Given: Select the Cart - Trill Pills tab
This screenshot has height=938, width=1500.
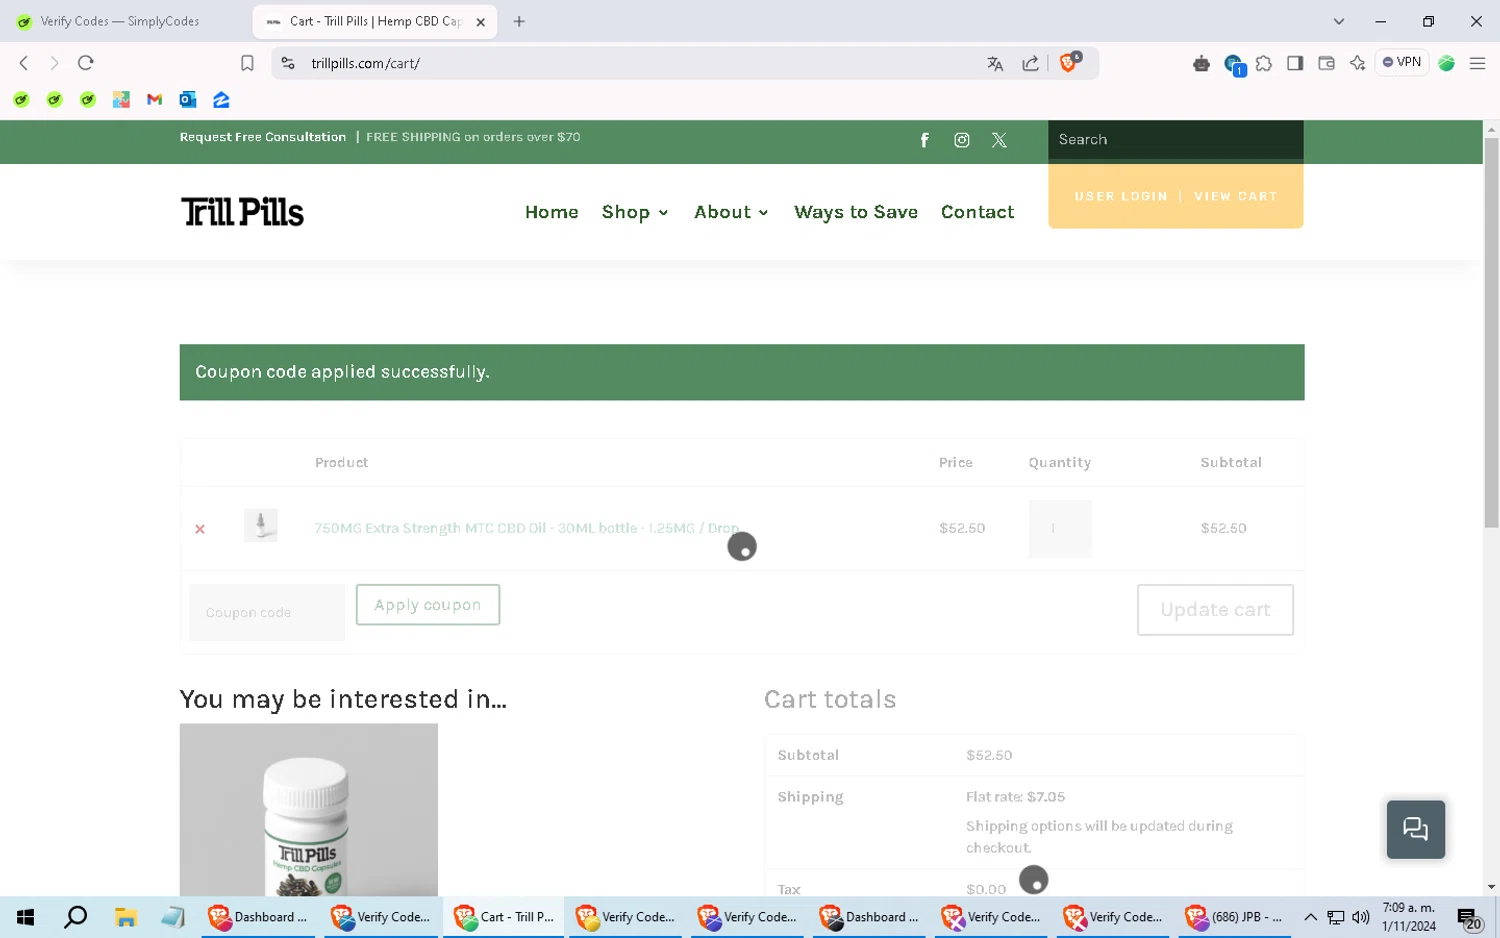Looking at the screenshot, I should [x=374, y=21].
